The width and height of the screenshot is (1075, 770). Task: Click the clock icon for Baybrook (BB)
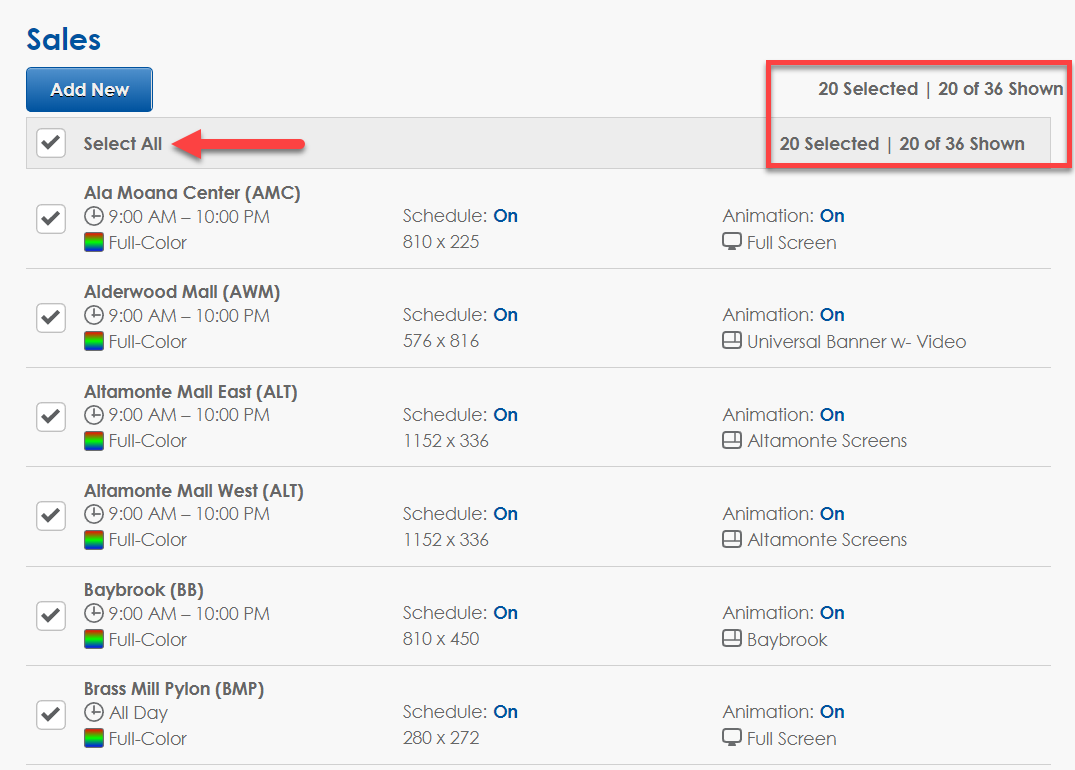[x=94, y=614]
